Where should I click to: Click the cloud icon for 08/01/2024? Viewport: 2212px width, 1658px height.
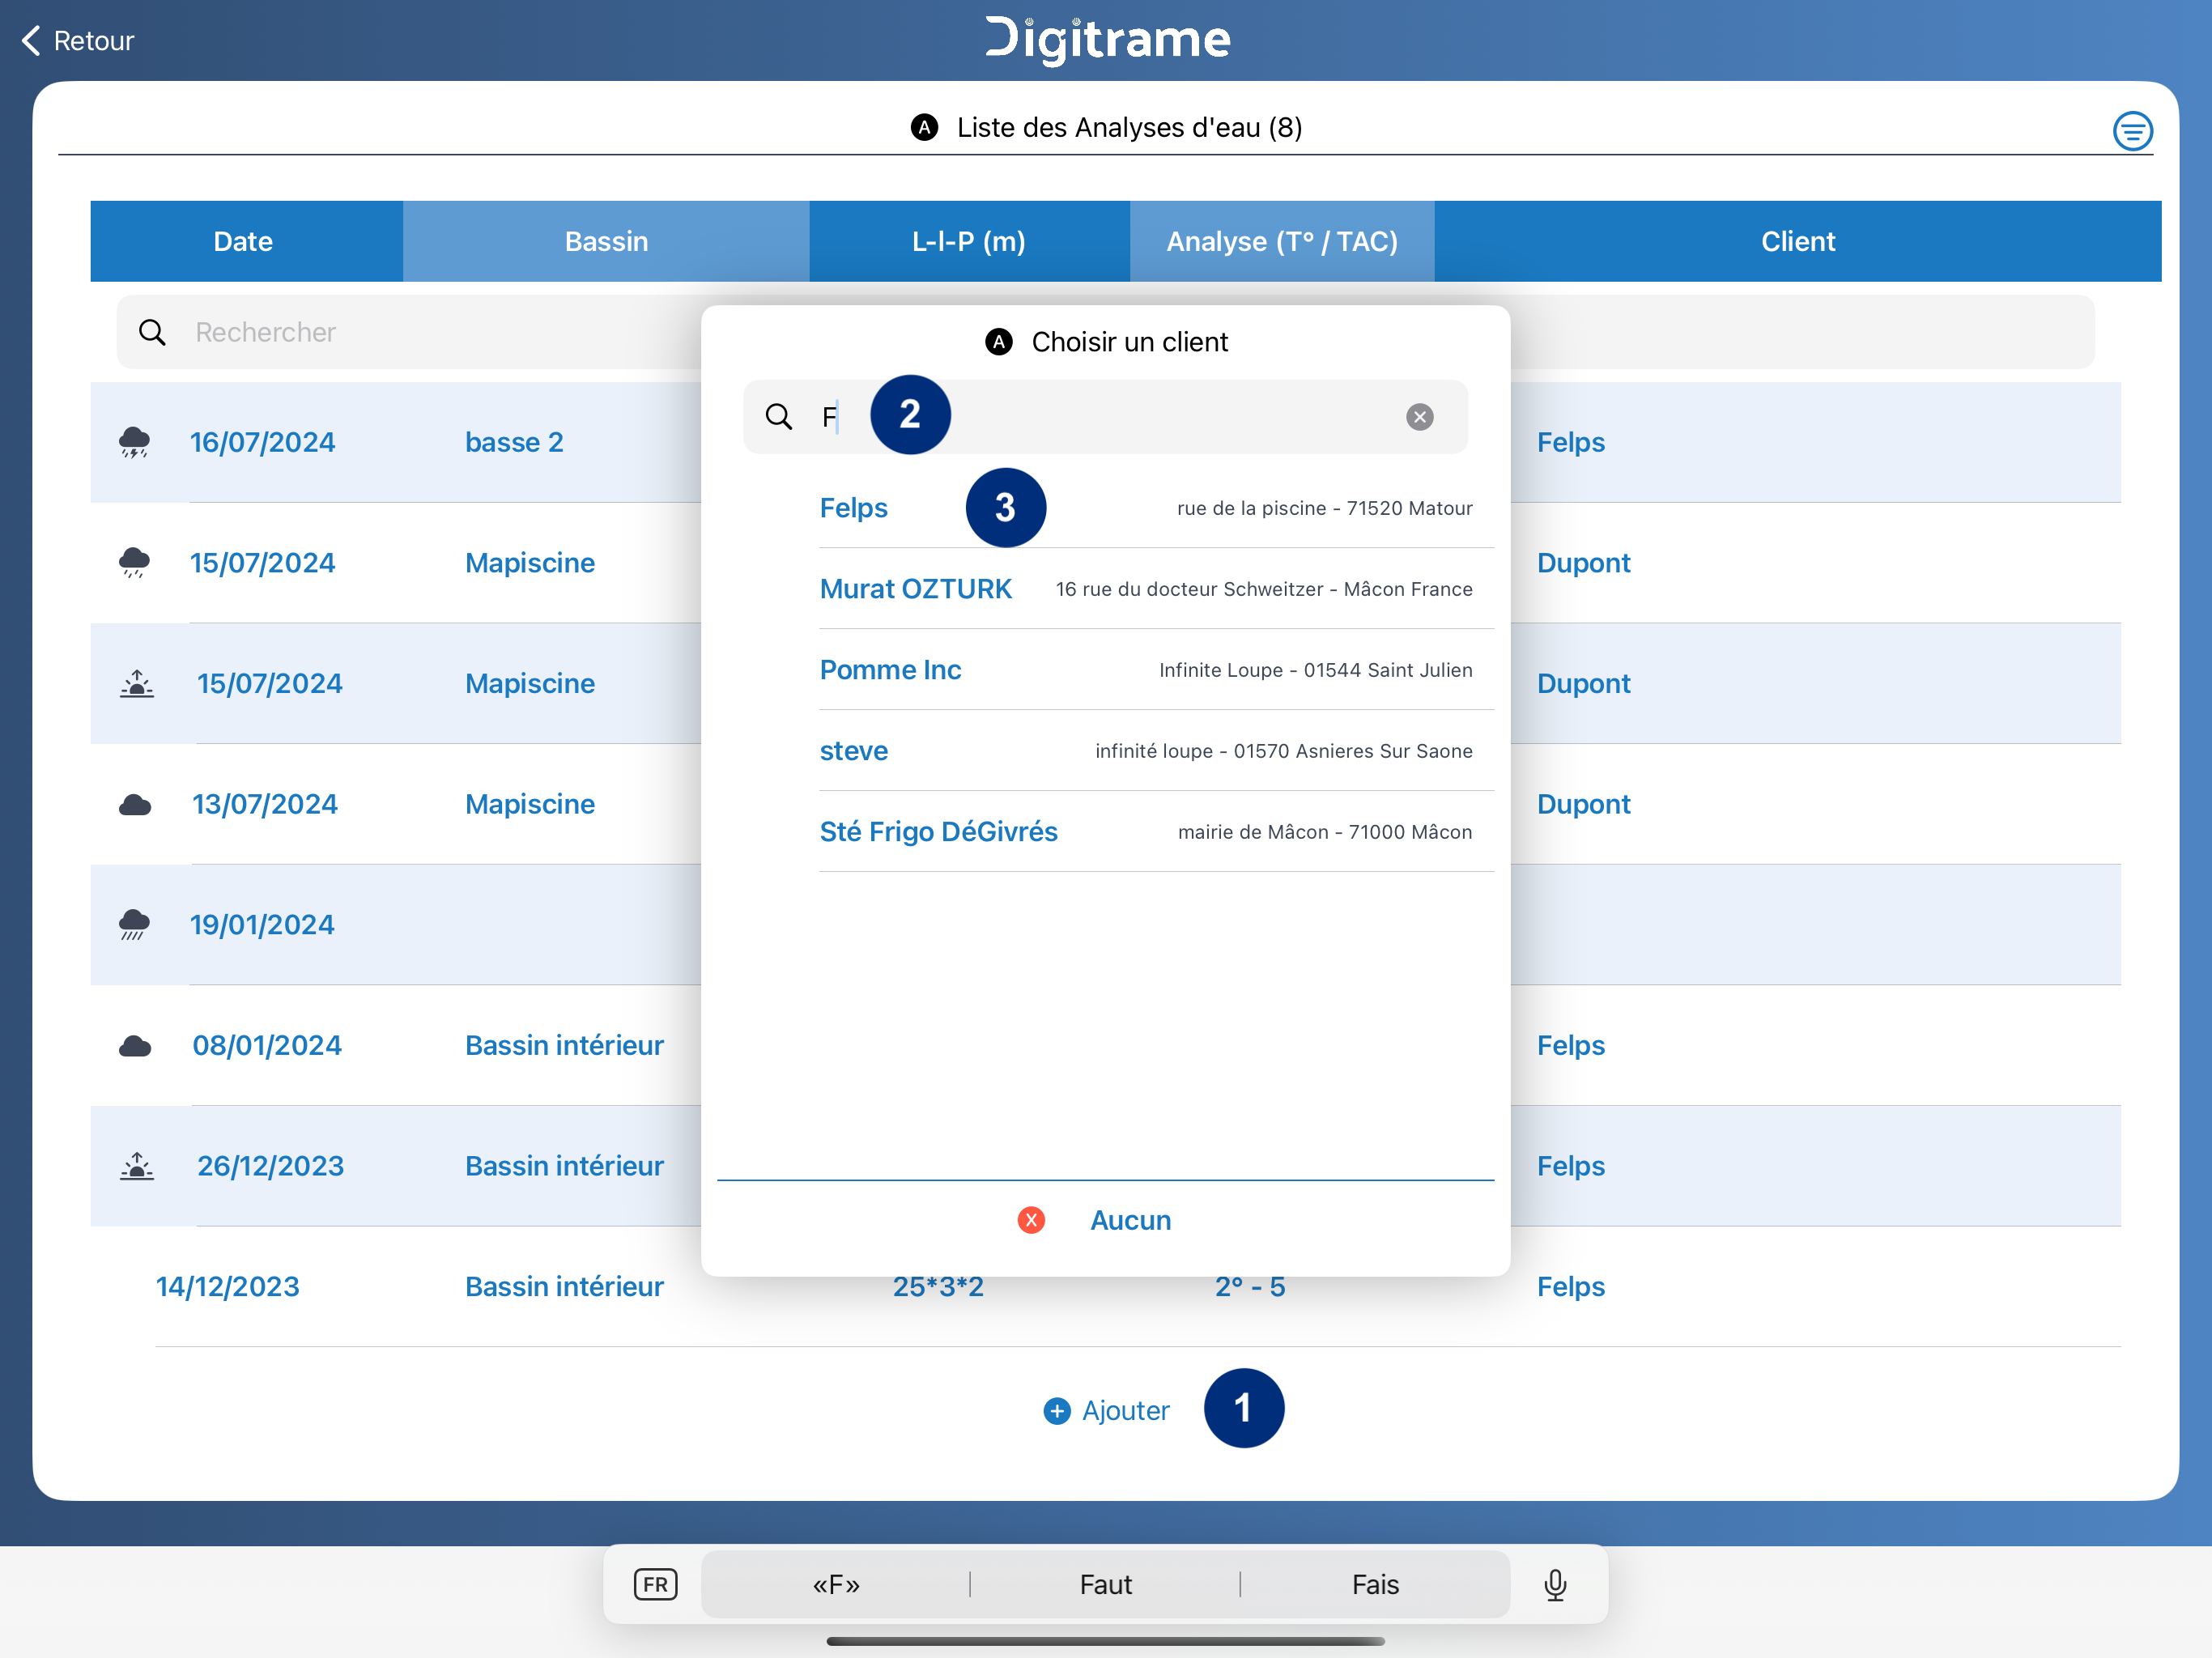click(x=134, y=1046)
